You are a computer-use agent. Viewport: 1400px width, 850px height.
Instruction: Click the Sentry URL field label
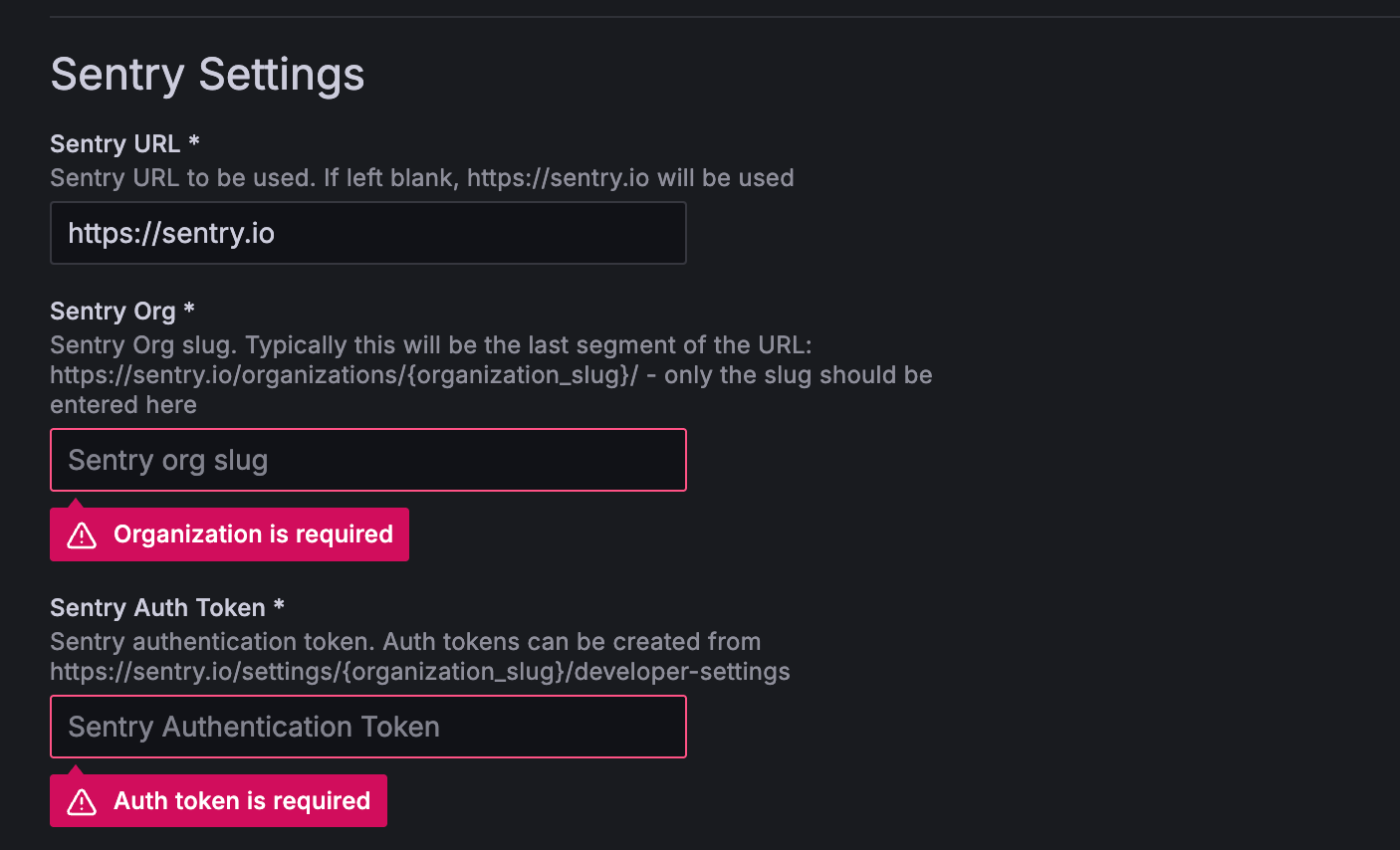pos(115,143)
